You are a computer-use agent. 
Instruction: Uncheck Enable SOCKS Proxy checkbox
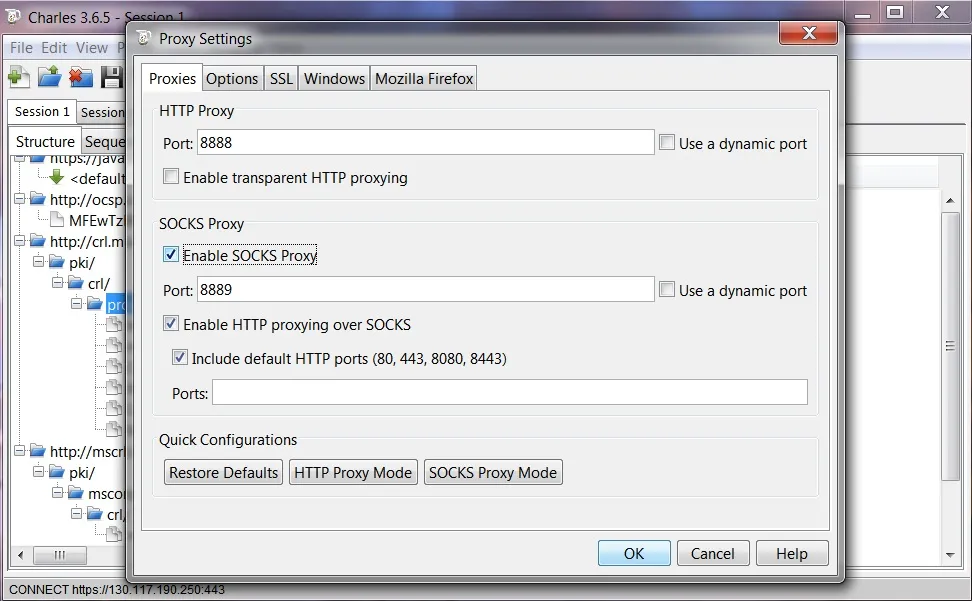pos(170,255)
